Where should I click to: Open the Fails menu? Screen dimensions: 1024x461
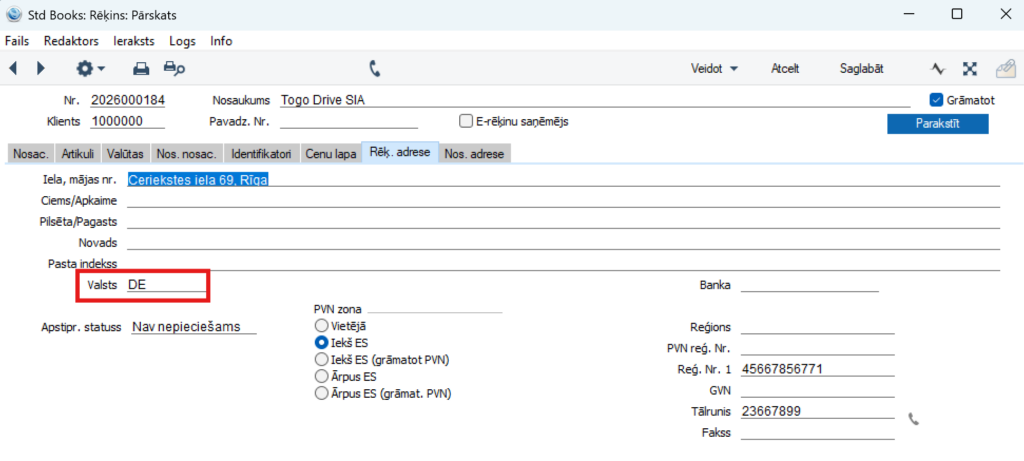pyautogui.click(x=17, y=40)
